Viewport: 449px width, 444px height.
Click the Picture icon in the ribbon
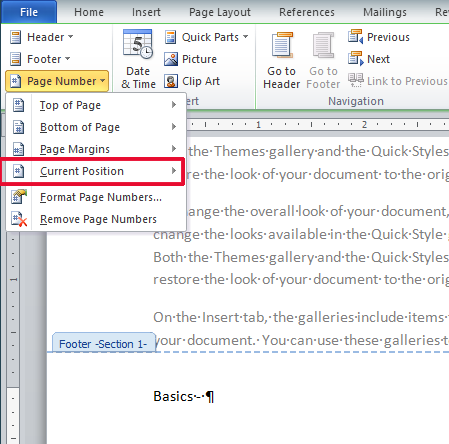click(171, 59)
